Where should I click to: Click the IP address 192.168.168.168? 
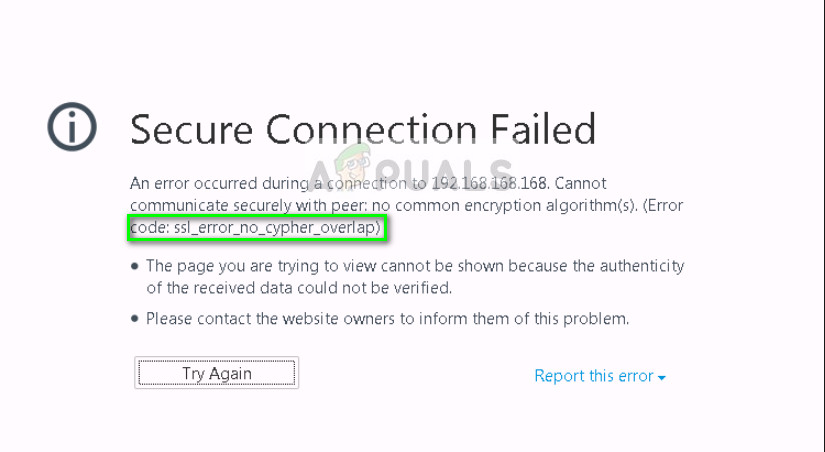pos(491,184)
